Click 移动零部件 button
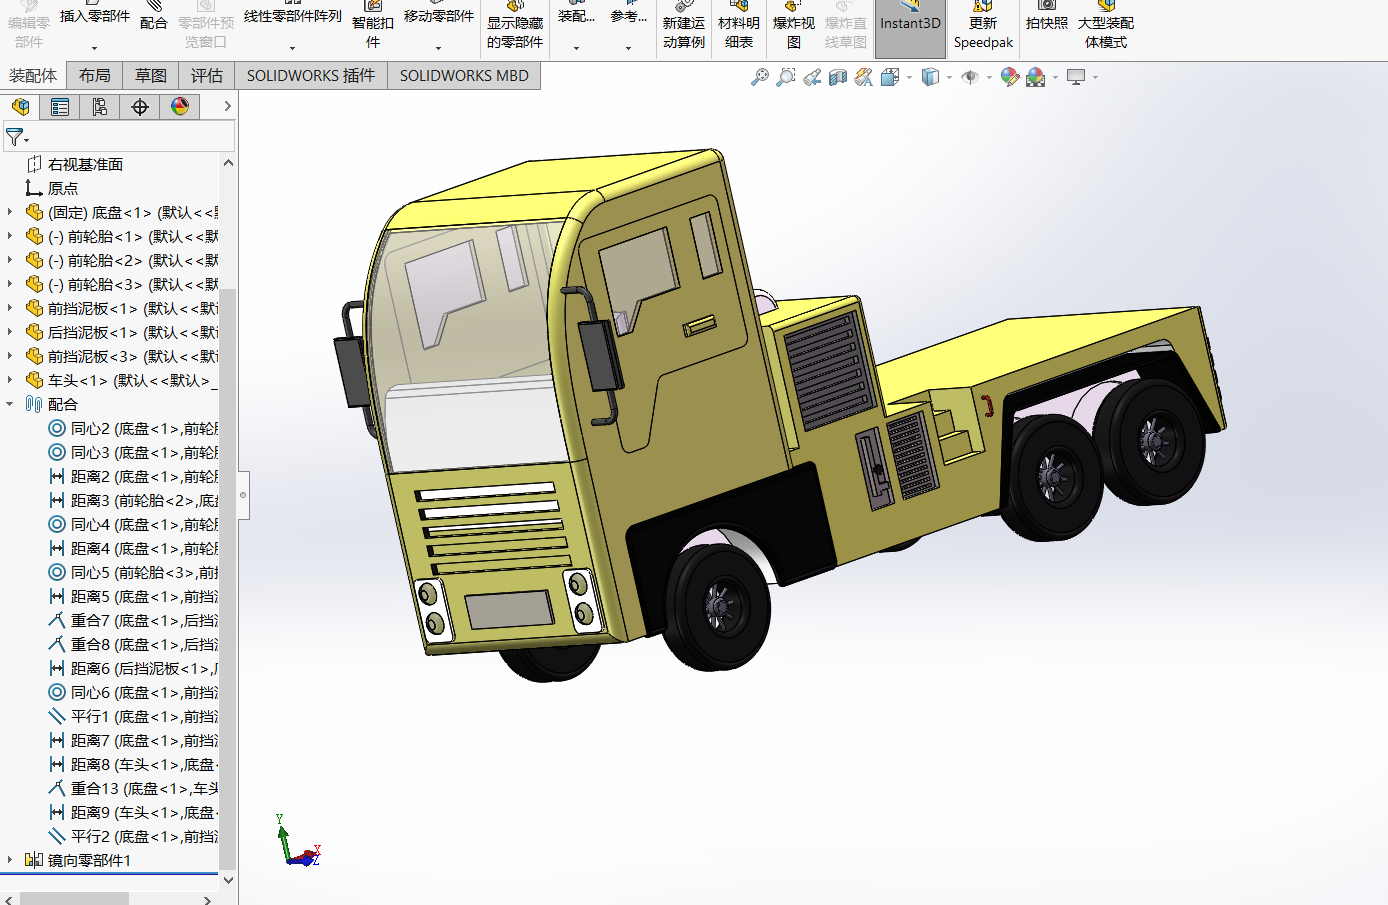Viewport: 1388px width, 905px height. (x=439, y=16)
